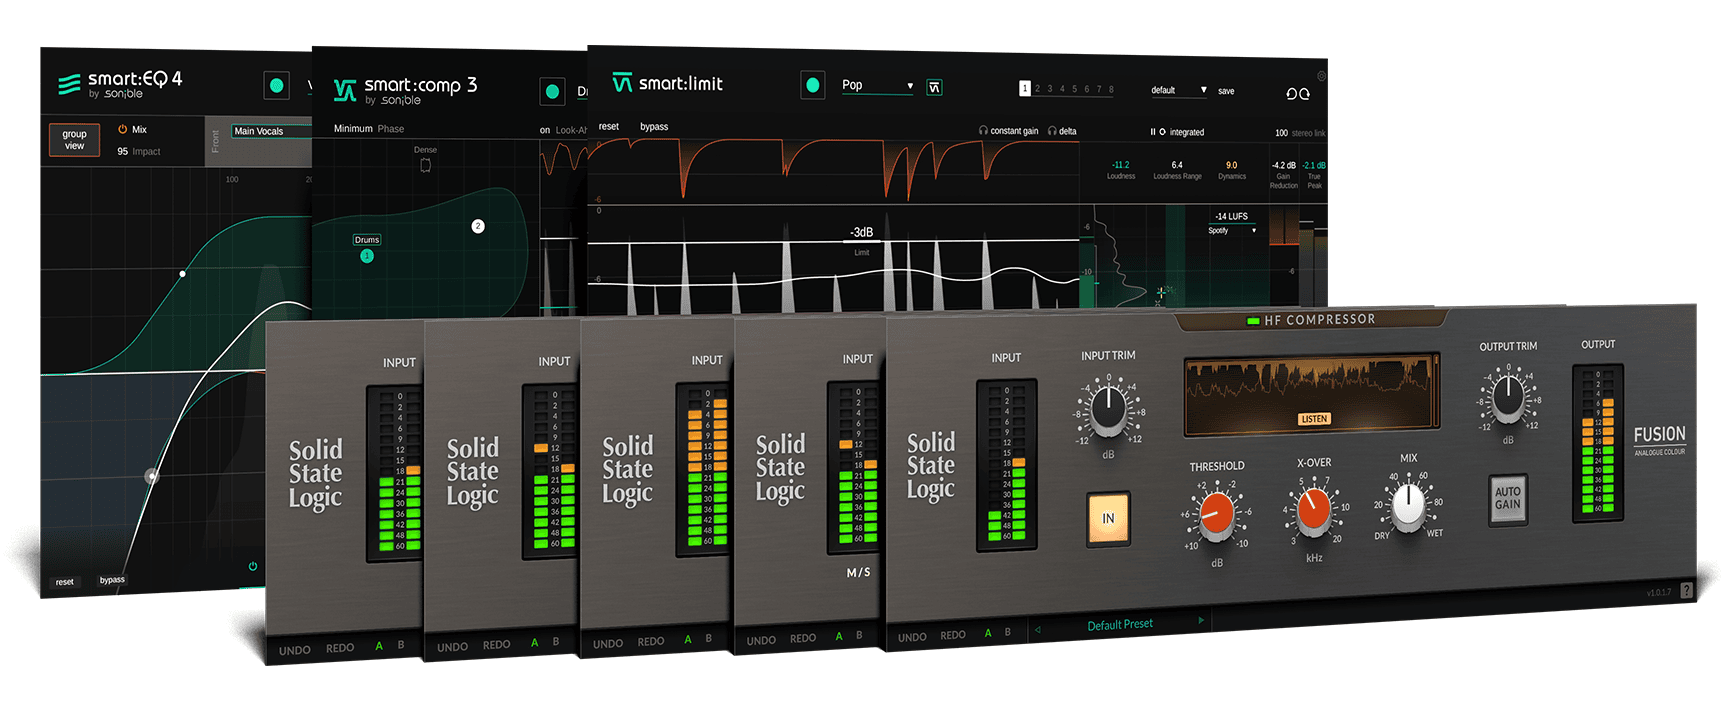Click reset in smart:limit
Viewport: 1724px width, 711px height.
pos(609,127)
